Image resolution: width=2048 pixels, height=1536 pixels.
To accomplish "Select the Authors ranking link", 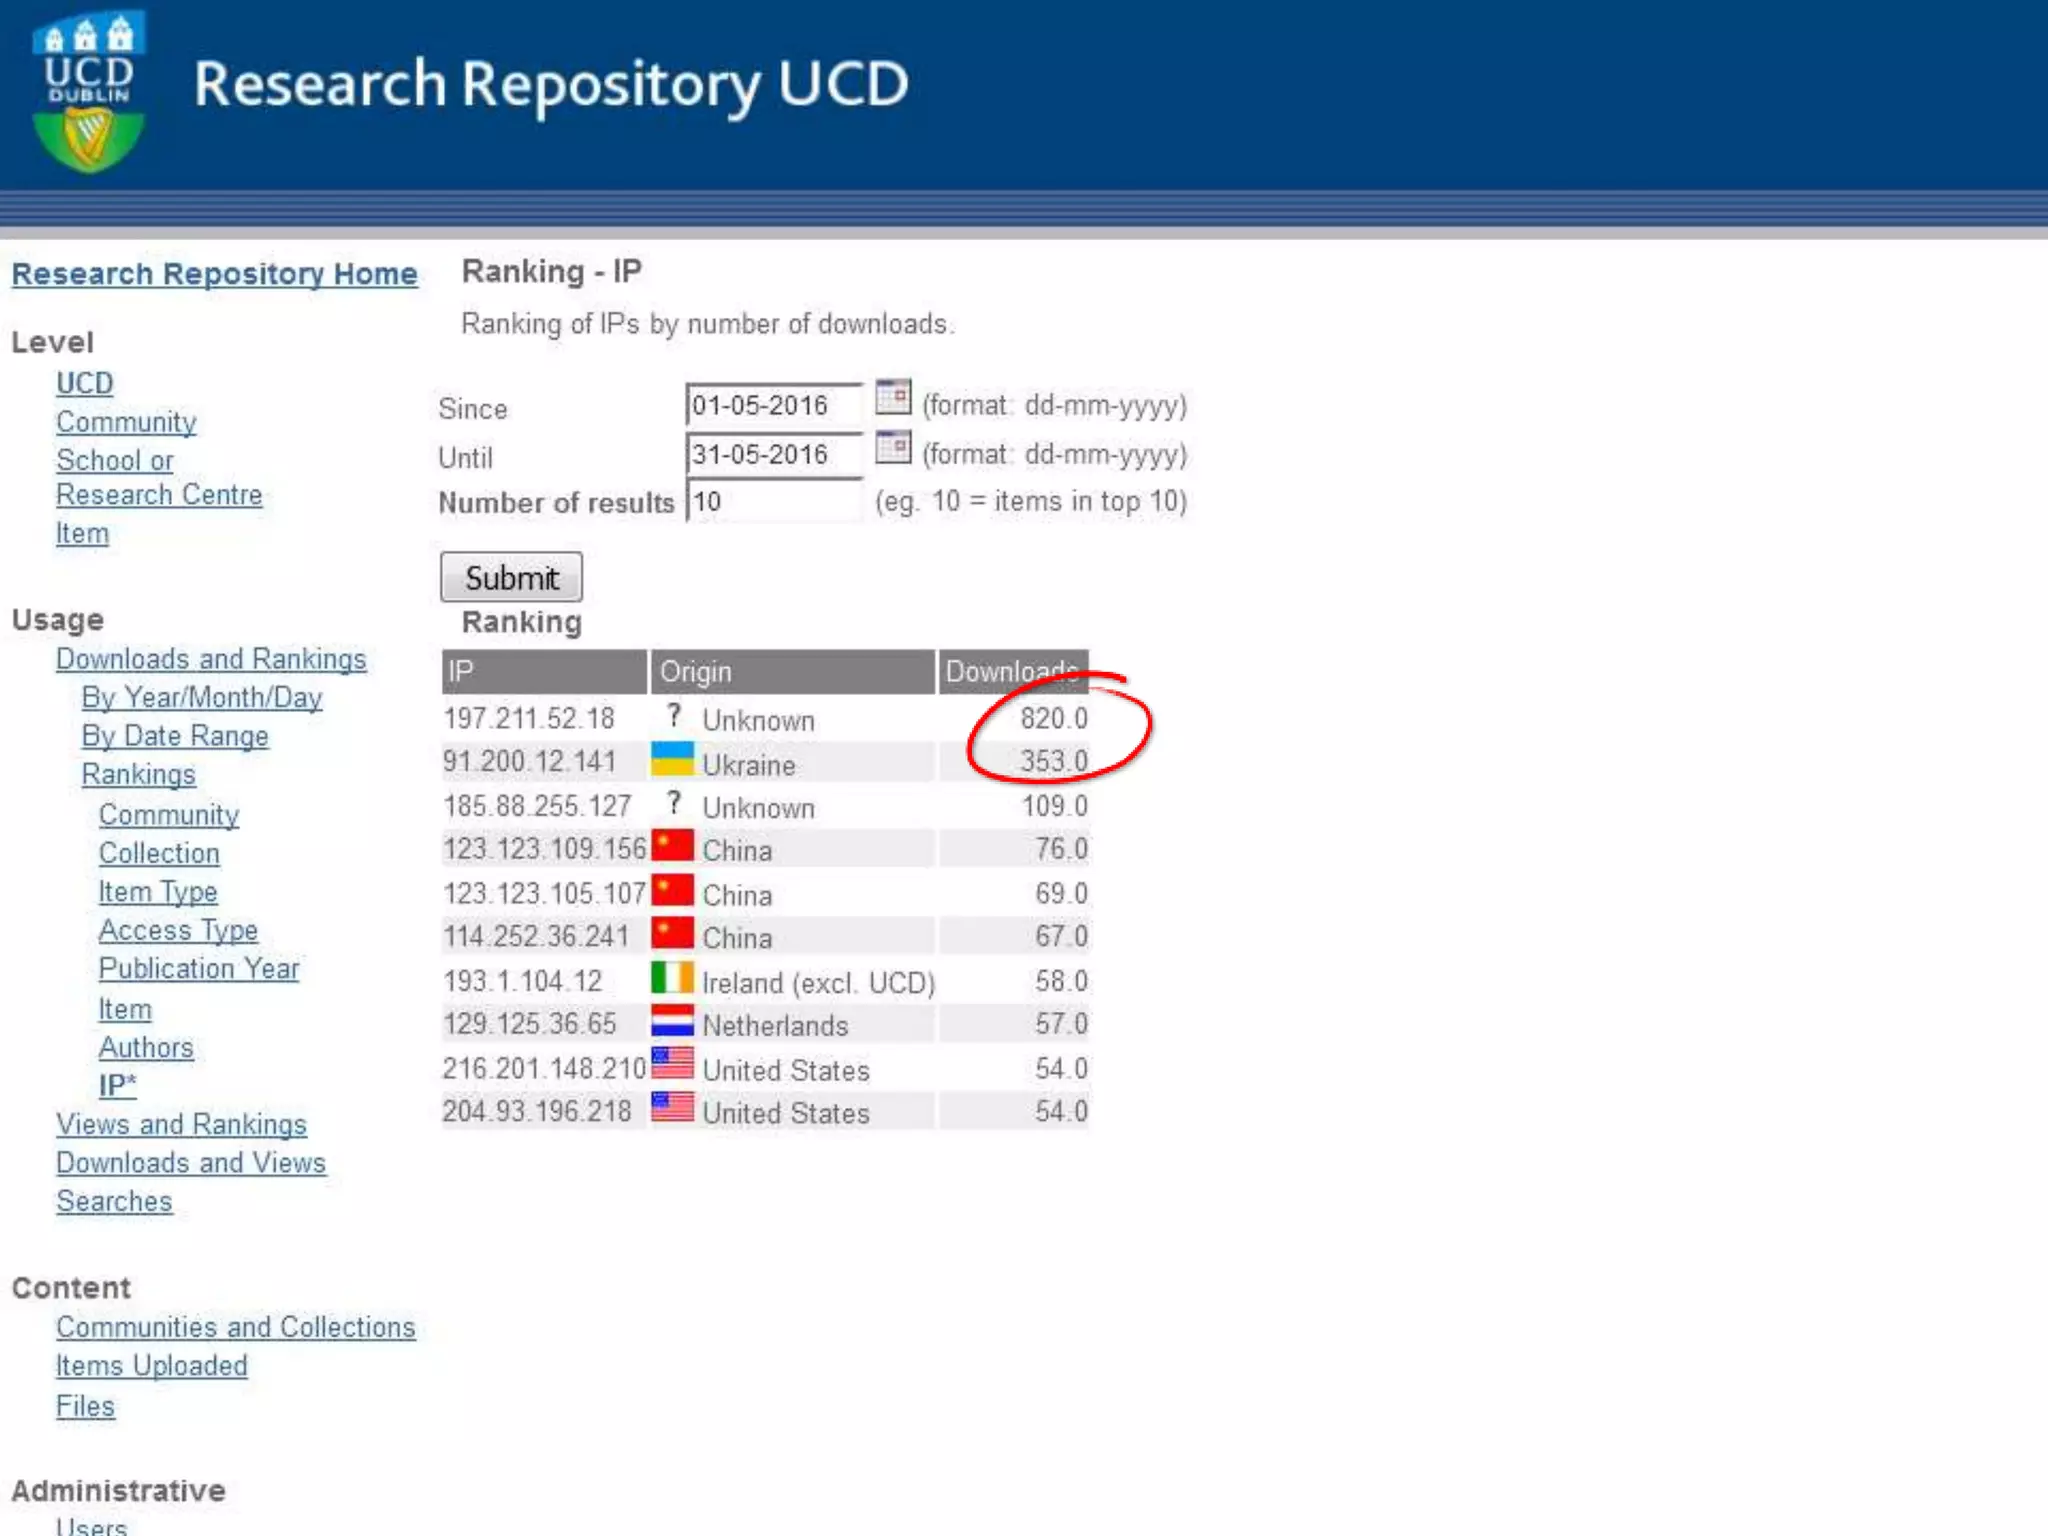I will point(146,1047).
